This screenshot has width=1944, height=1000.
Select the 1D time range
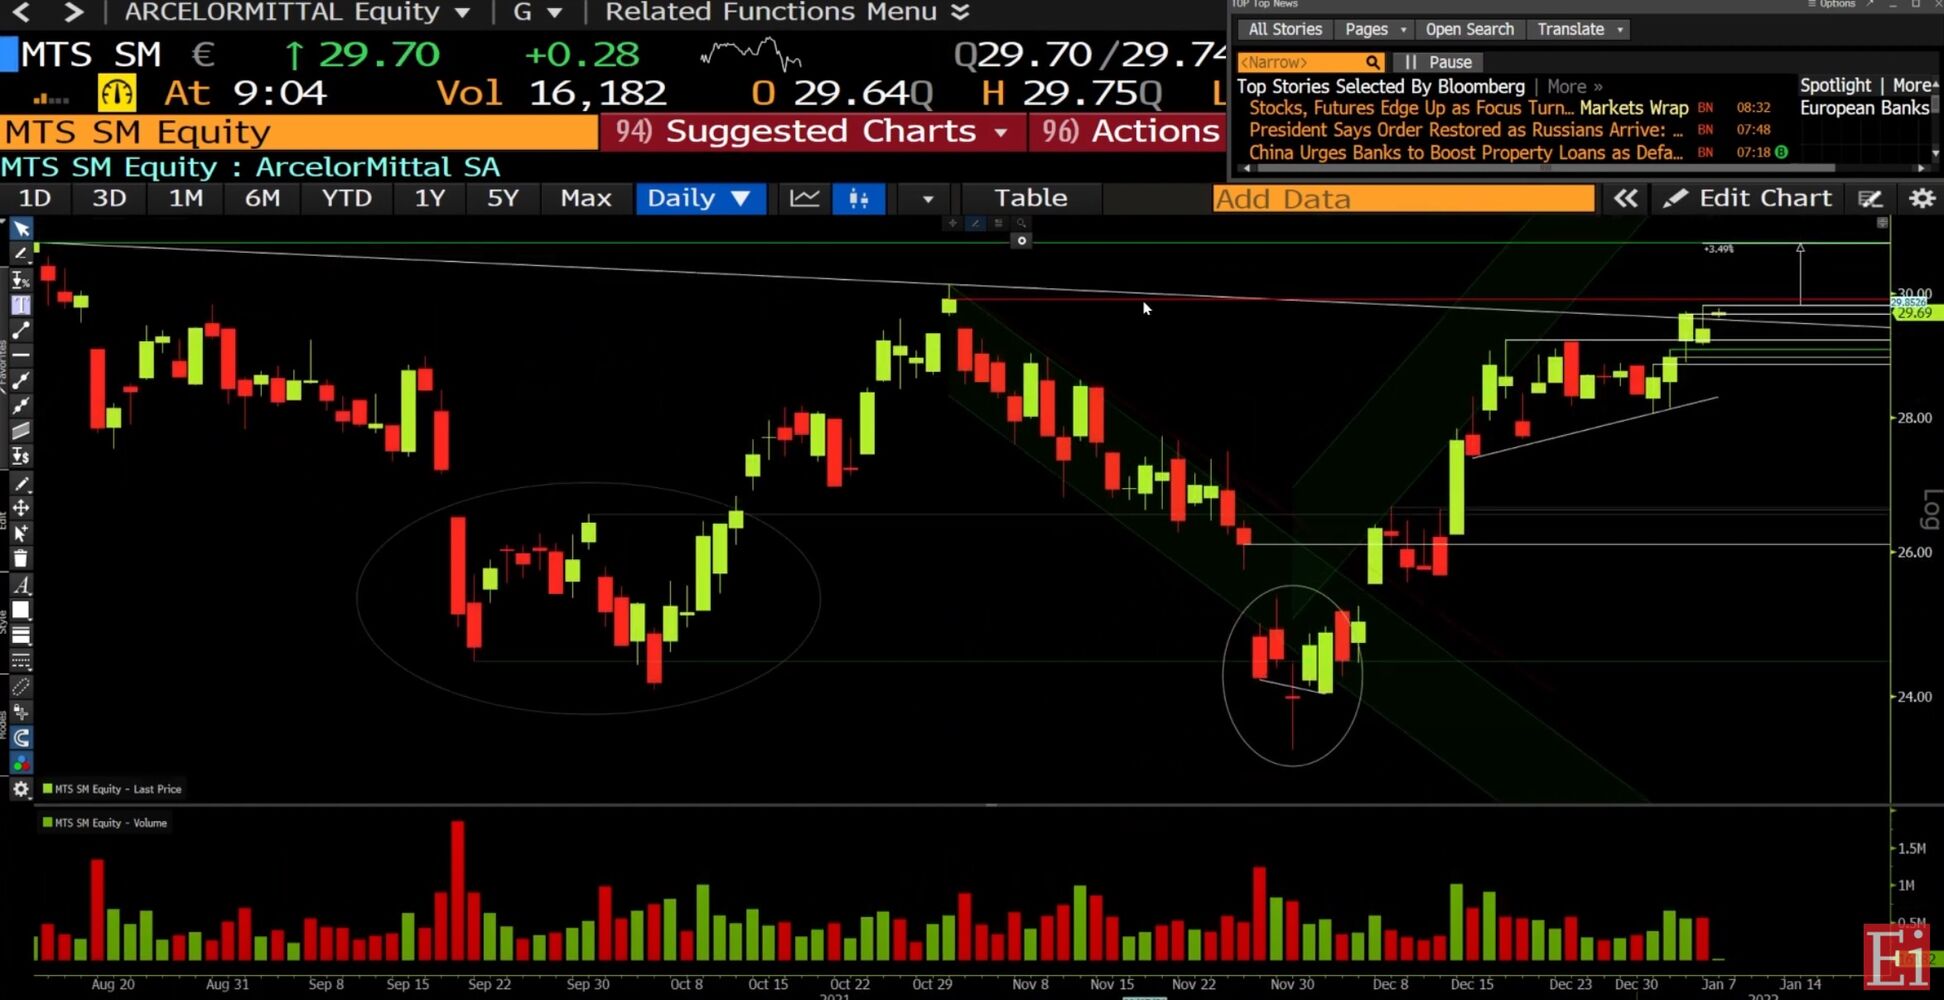click(35, 198)
